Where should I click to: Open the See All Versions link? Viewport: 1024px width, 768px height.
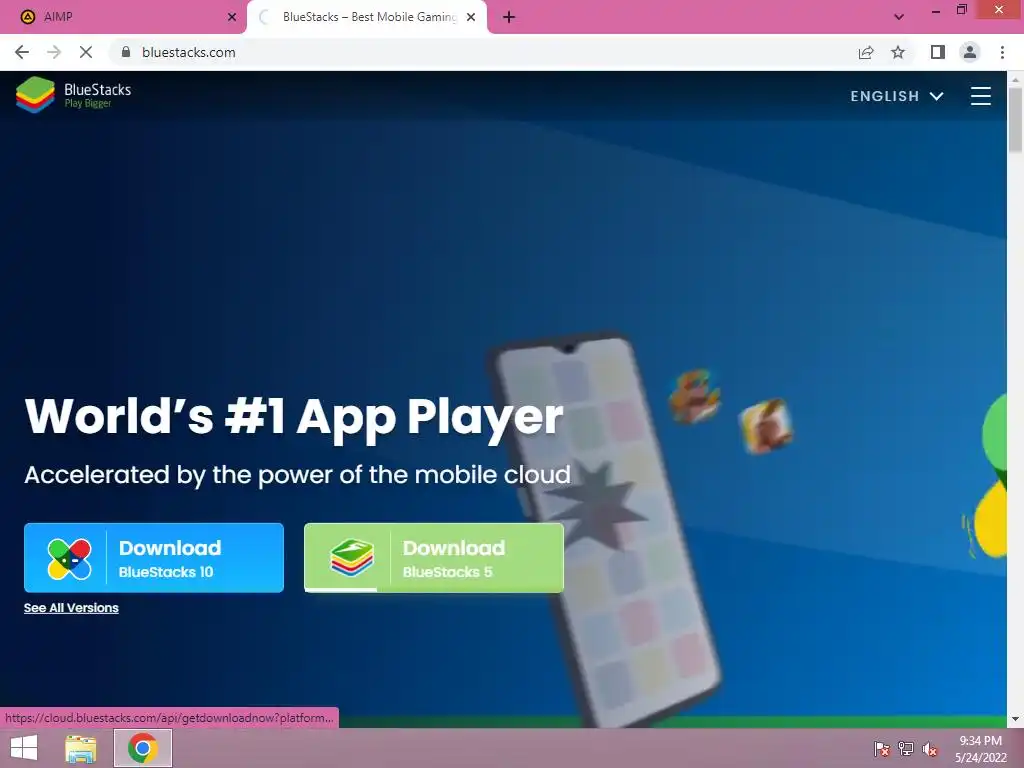click(71, 607)
